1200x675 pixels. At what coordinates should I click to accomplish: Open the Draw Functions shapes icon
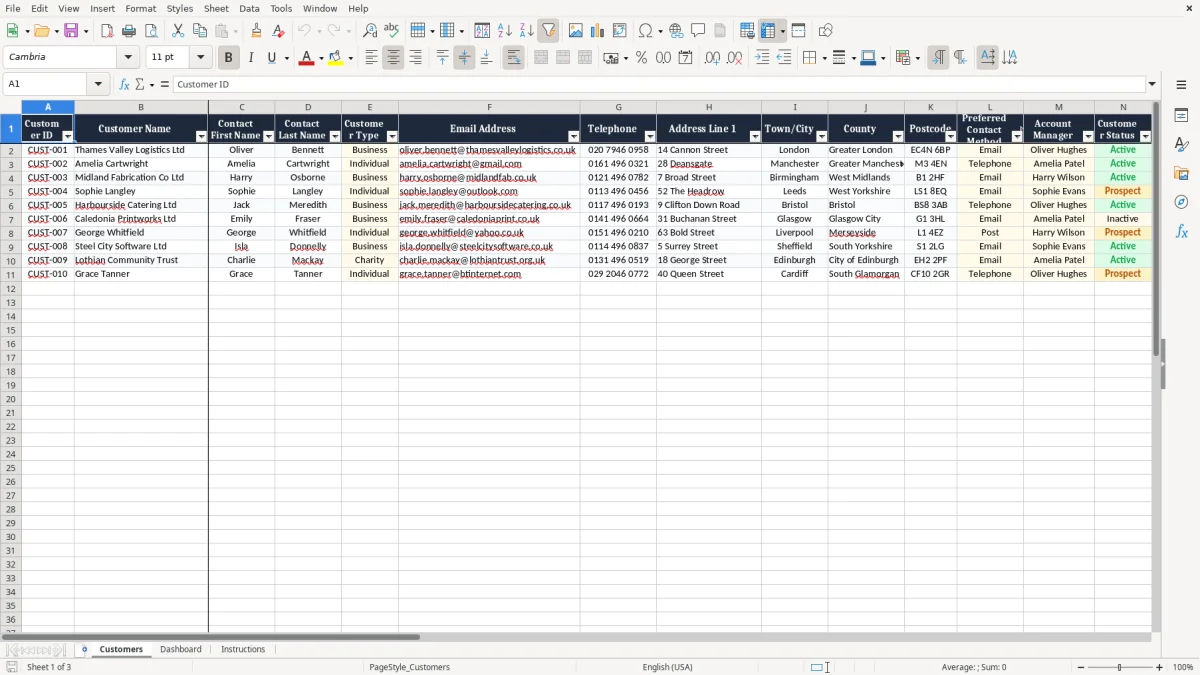click(825, 31)
